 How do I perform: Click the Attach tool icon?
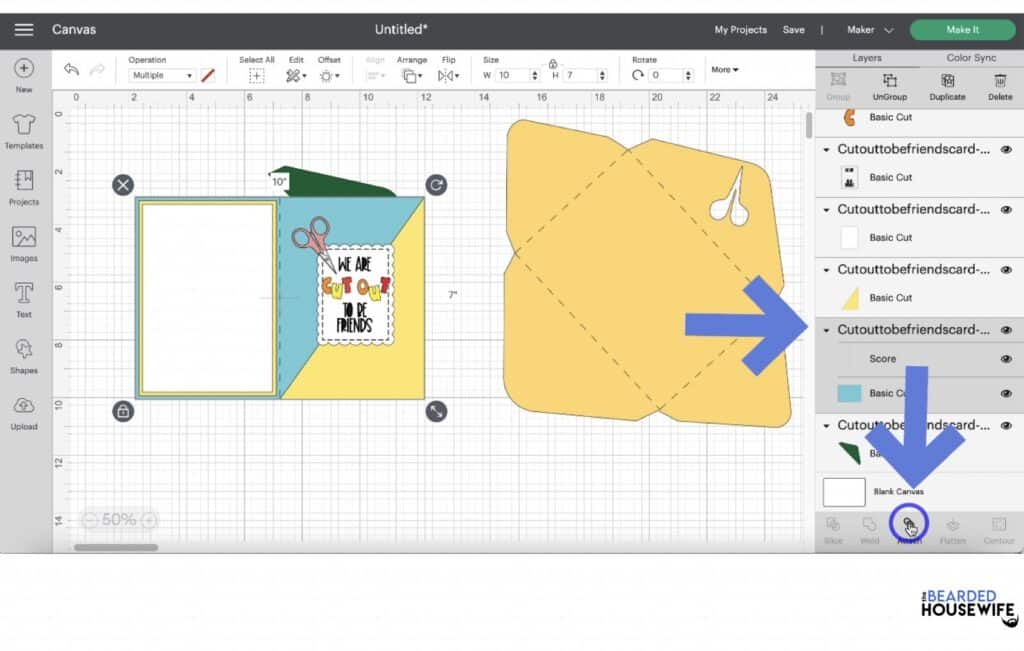coord(909,526)
